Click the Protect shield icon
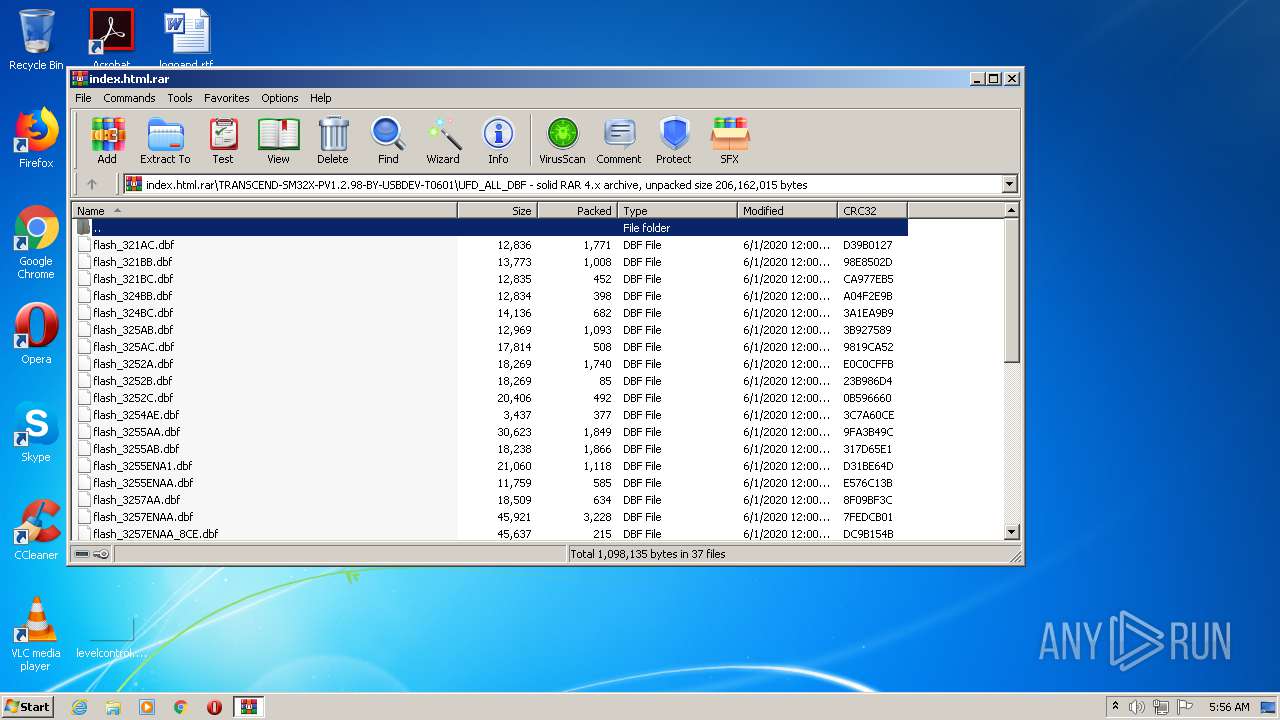 tap(674, 140)
